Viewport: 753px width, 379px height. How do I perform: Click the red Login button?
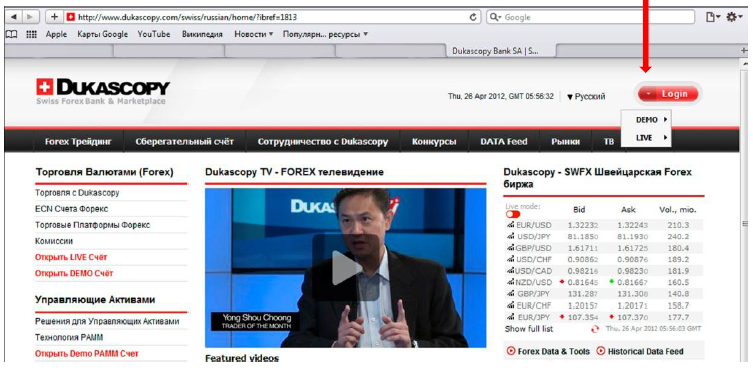668,94
